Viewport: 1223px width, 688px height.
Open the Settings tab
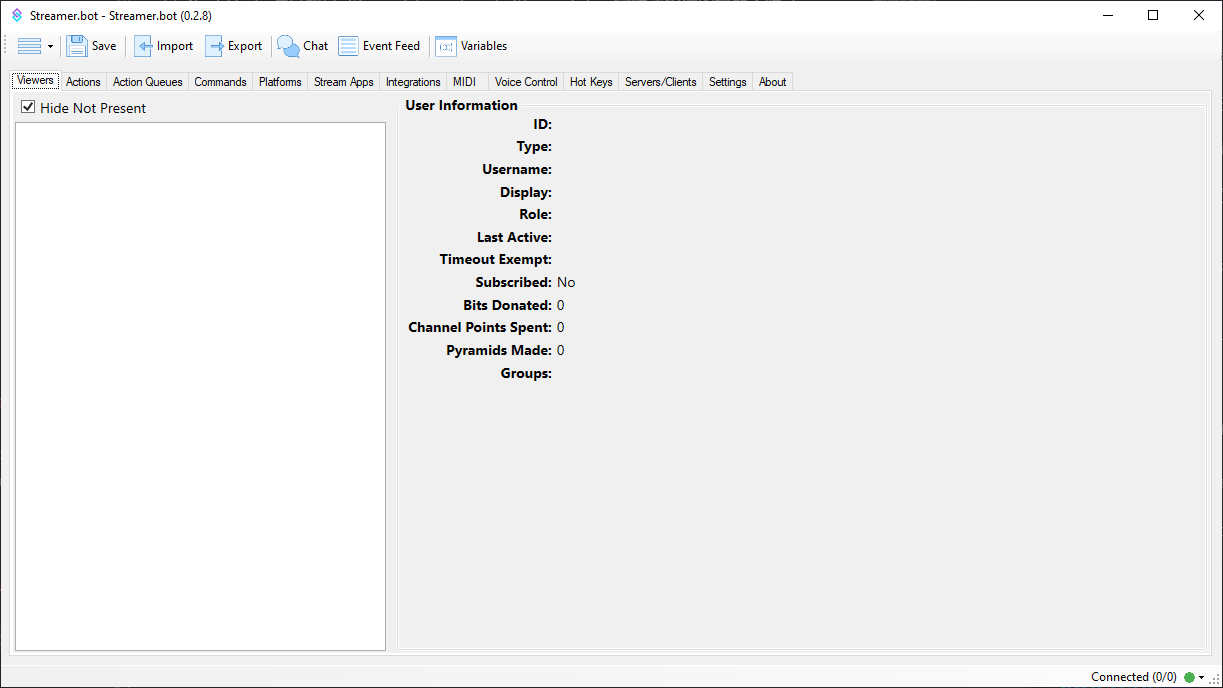click(x=727, y=82)
